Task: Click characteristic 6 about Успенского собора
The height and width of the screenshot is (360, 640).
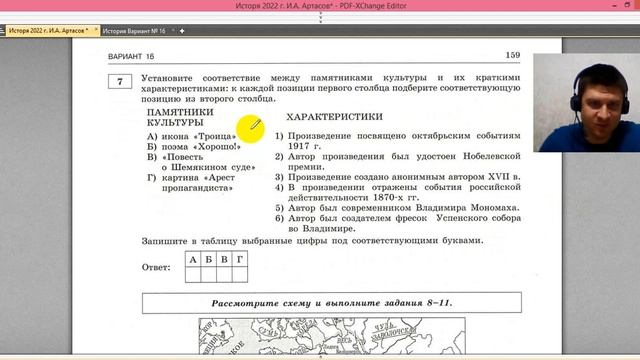Action: [398, 223]
